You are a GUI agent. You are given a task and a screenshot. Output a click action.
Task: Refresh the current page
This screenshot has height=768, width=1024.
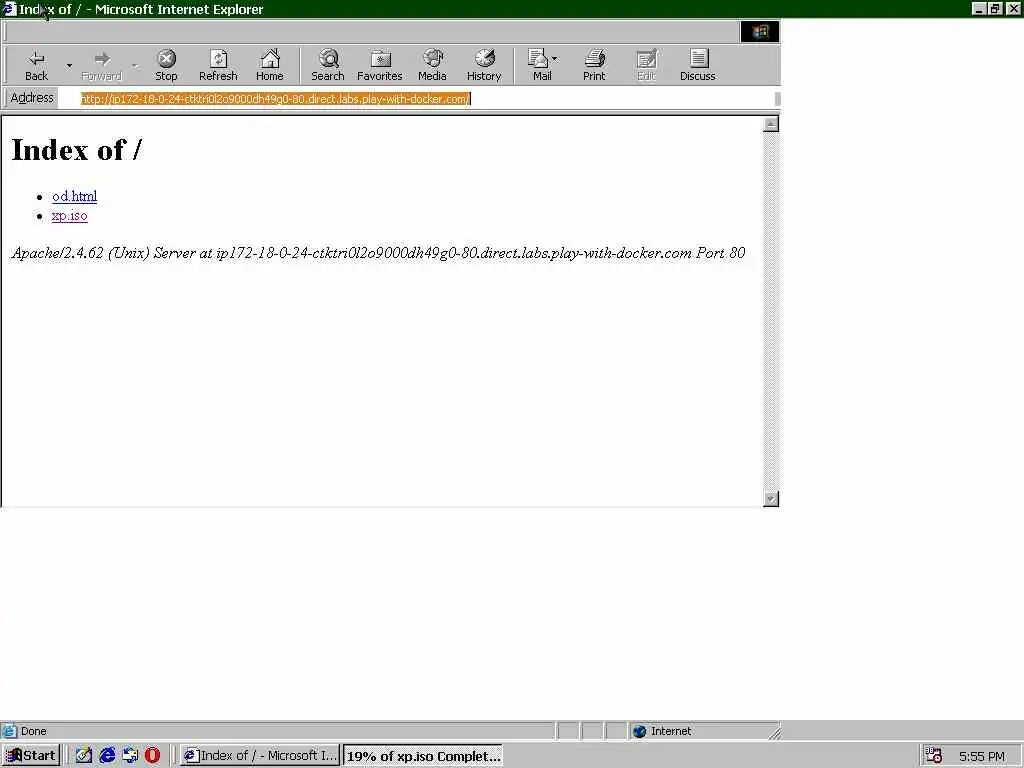[x=218, y=65]
